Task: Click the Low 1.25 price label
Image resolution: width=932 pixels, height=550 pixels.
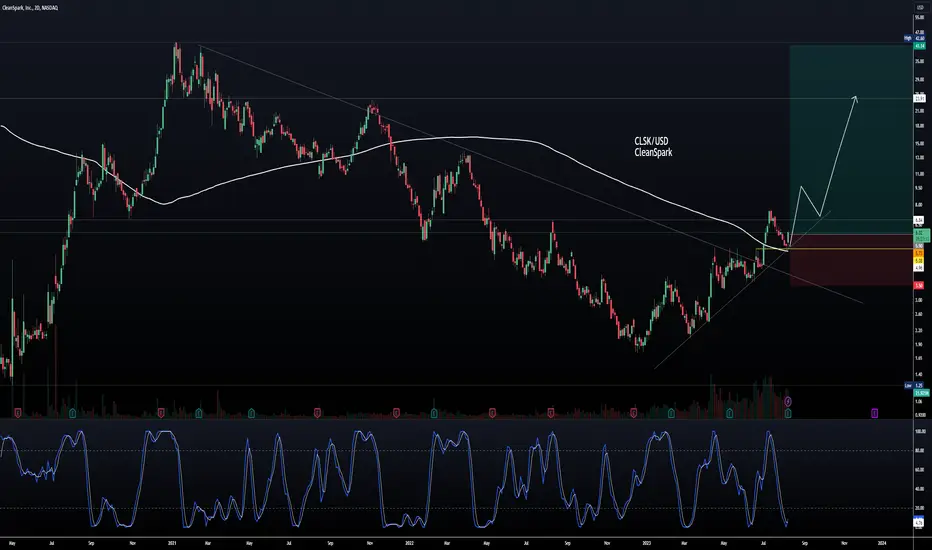Action: pos(915,385)
